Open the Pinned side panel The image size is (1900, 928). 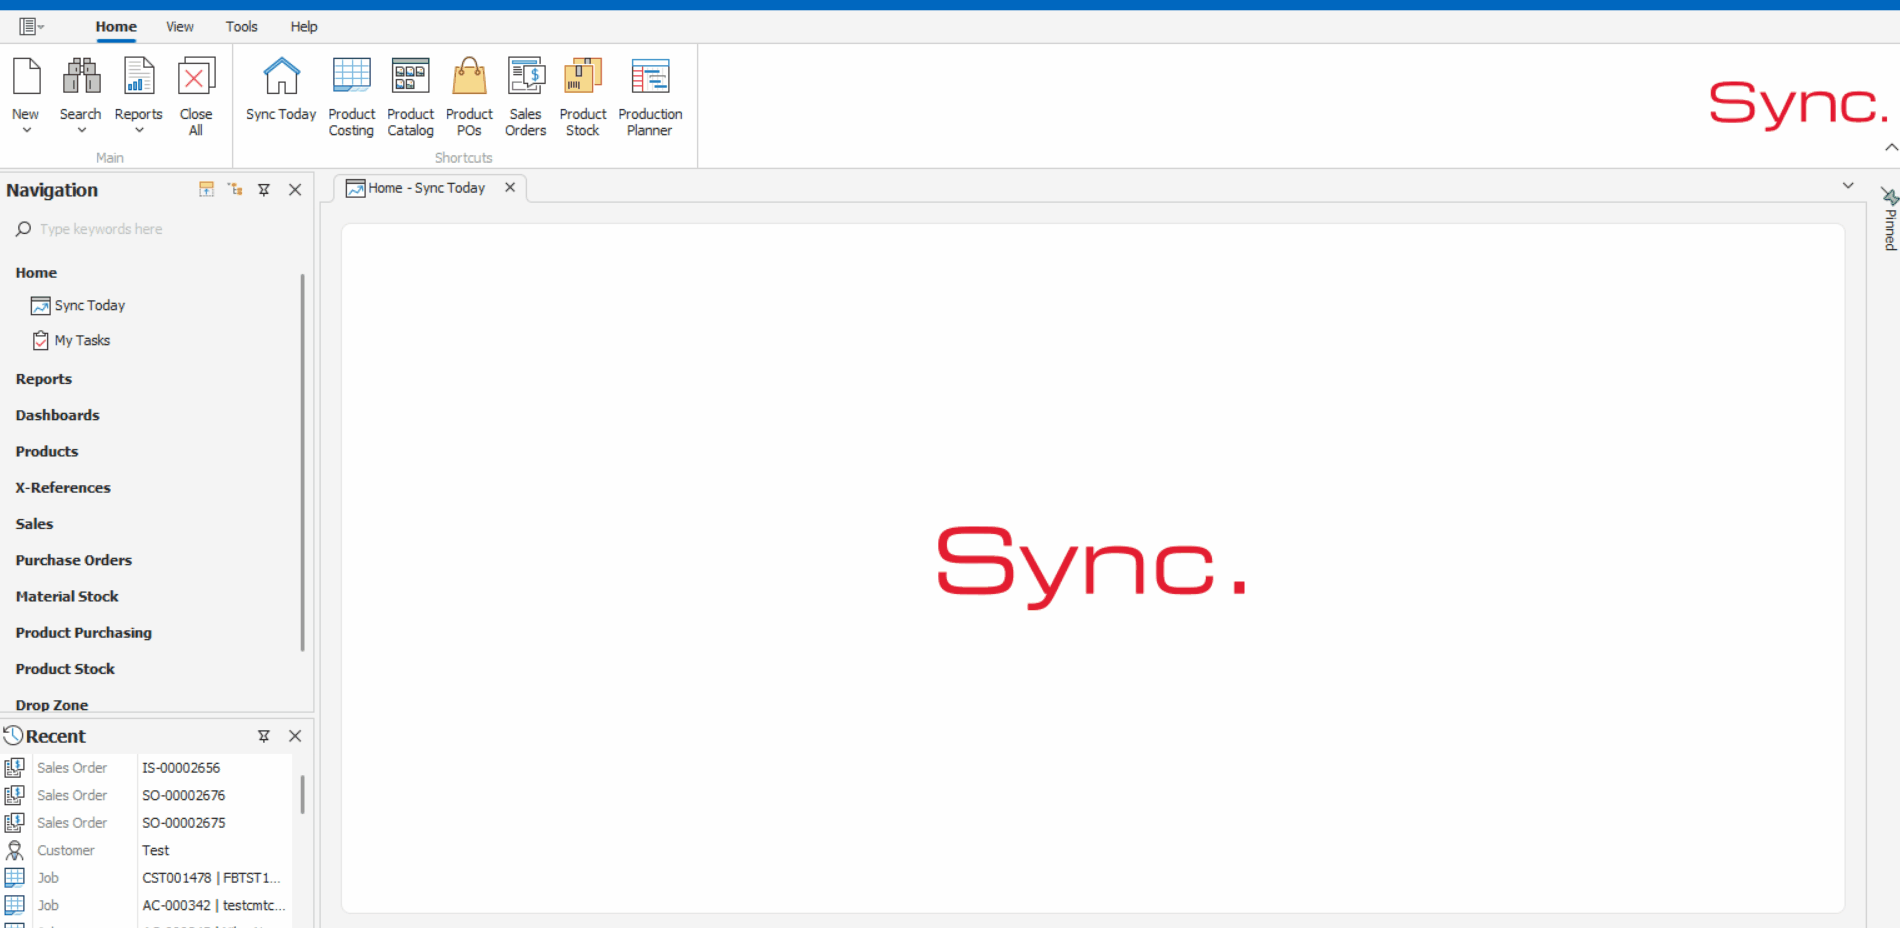pos(1889,219)
